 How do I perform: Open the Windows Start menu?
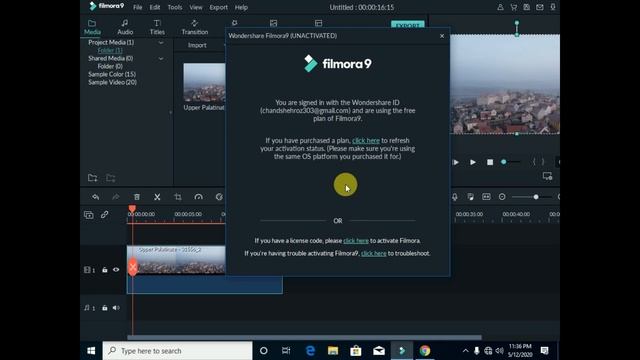91,351
